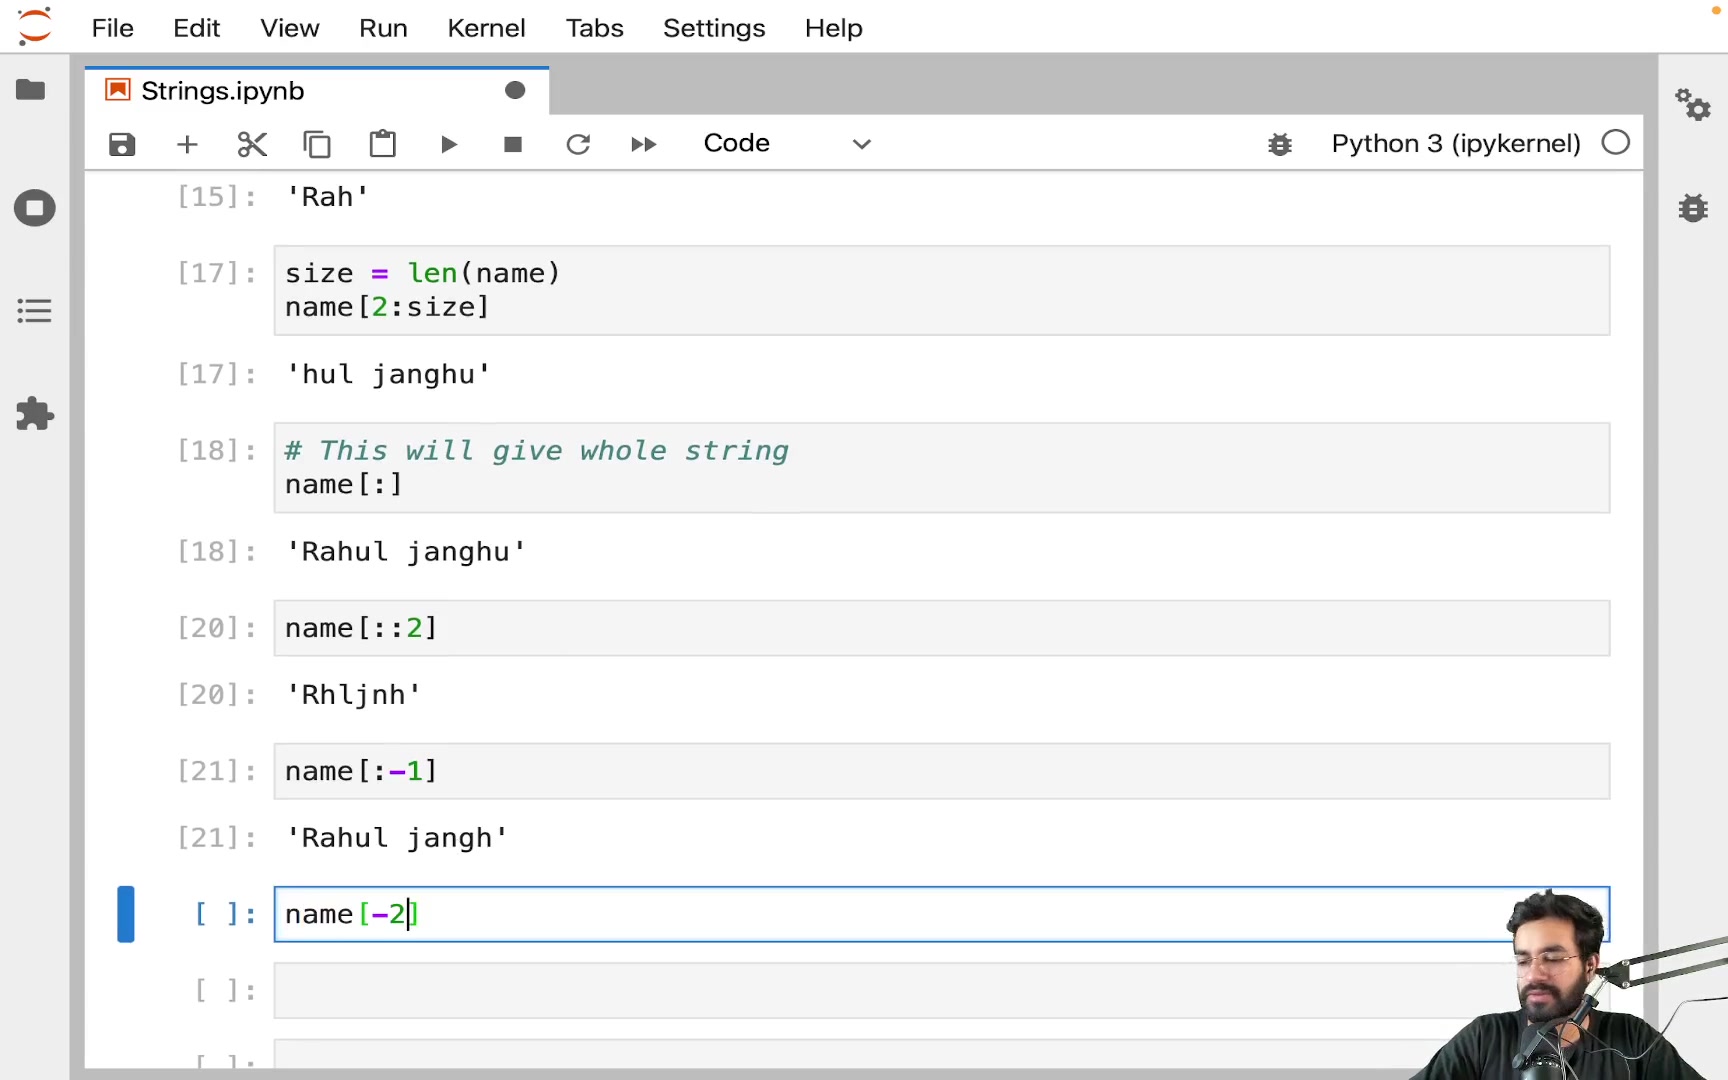
Task: Open the Kernel menu
Action: point(486,28)
